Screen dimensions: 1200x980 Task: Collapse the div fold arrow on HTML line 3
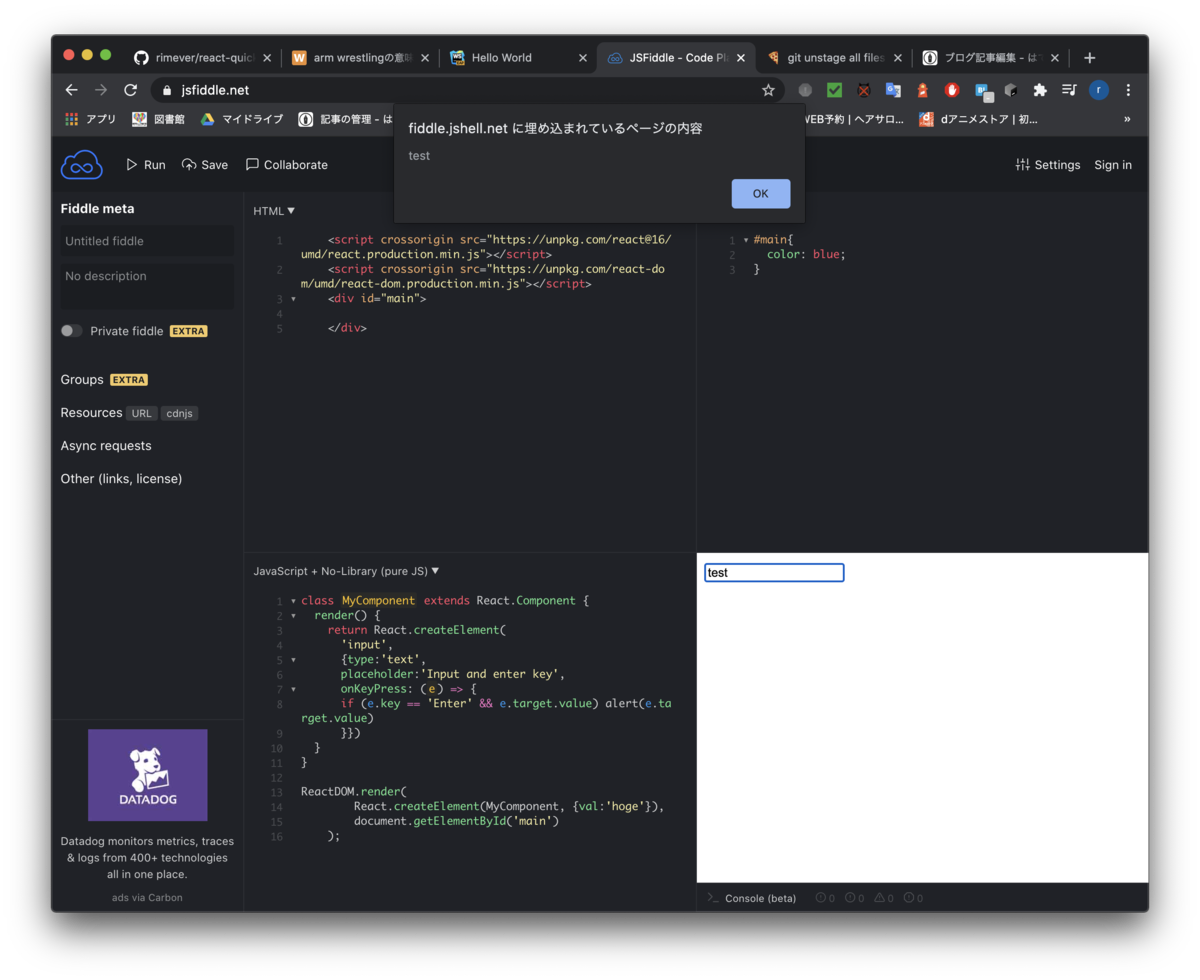[x=293, y=299]
